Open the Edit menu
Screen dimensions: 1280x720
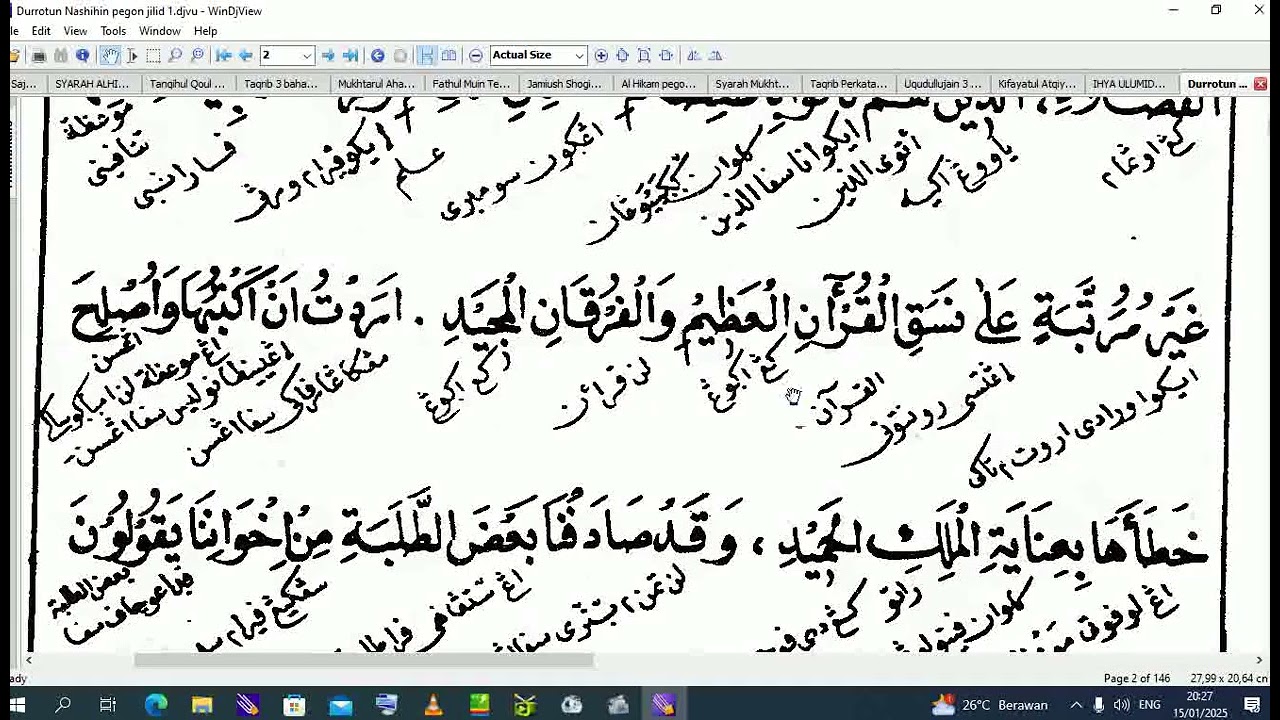[x=41, y=31]
